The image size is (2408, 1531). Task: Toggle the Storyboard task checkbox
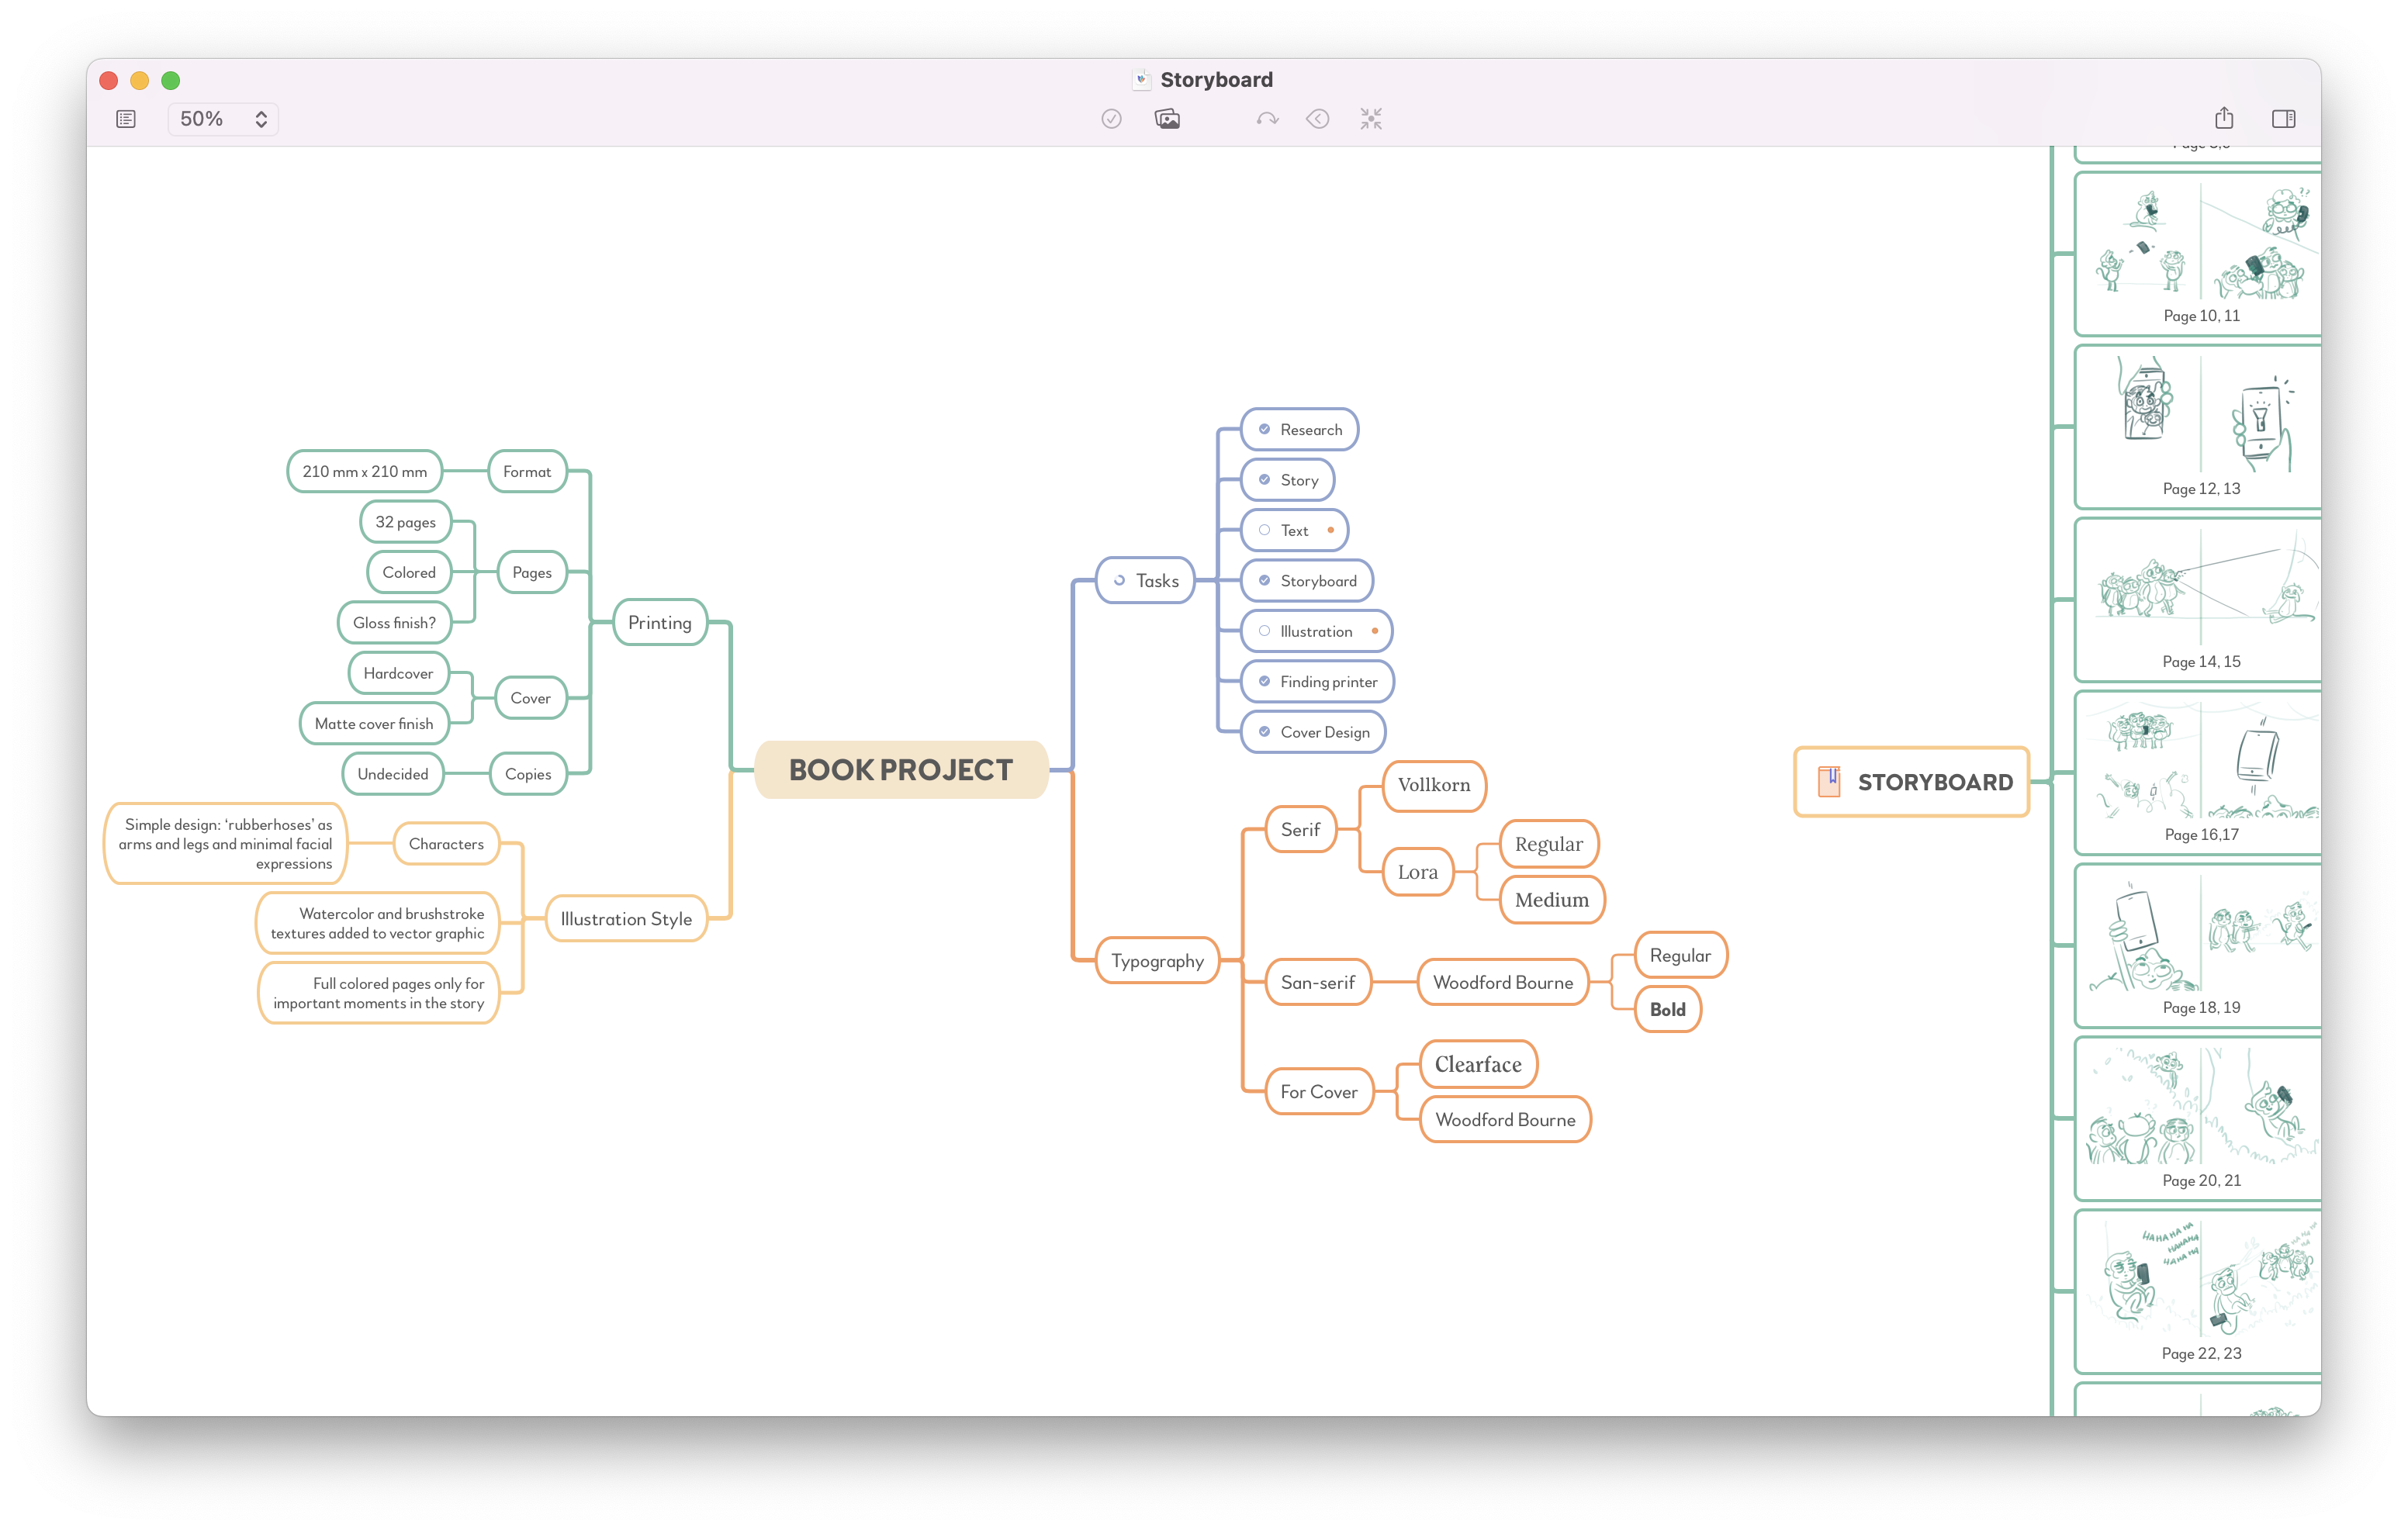point(1264,580)
